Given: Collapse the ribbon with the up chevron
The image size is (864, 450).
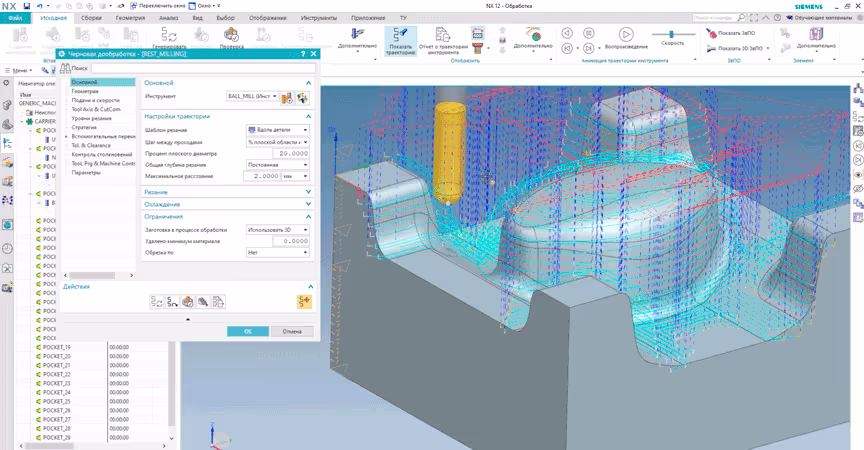Looking at the screenshot, I should (x=766, y=18).
